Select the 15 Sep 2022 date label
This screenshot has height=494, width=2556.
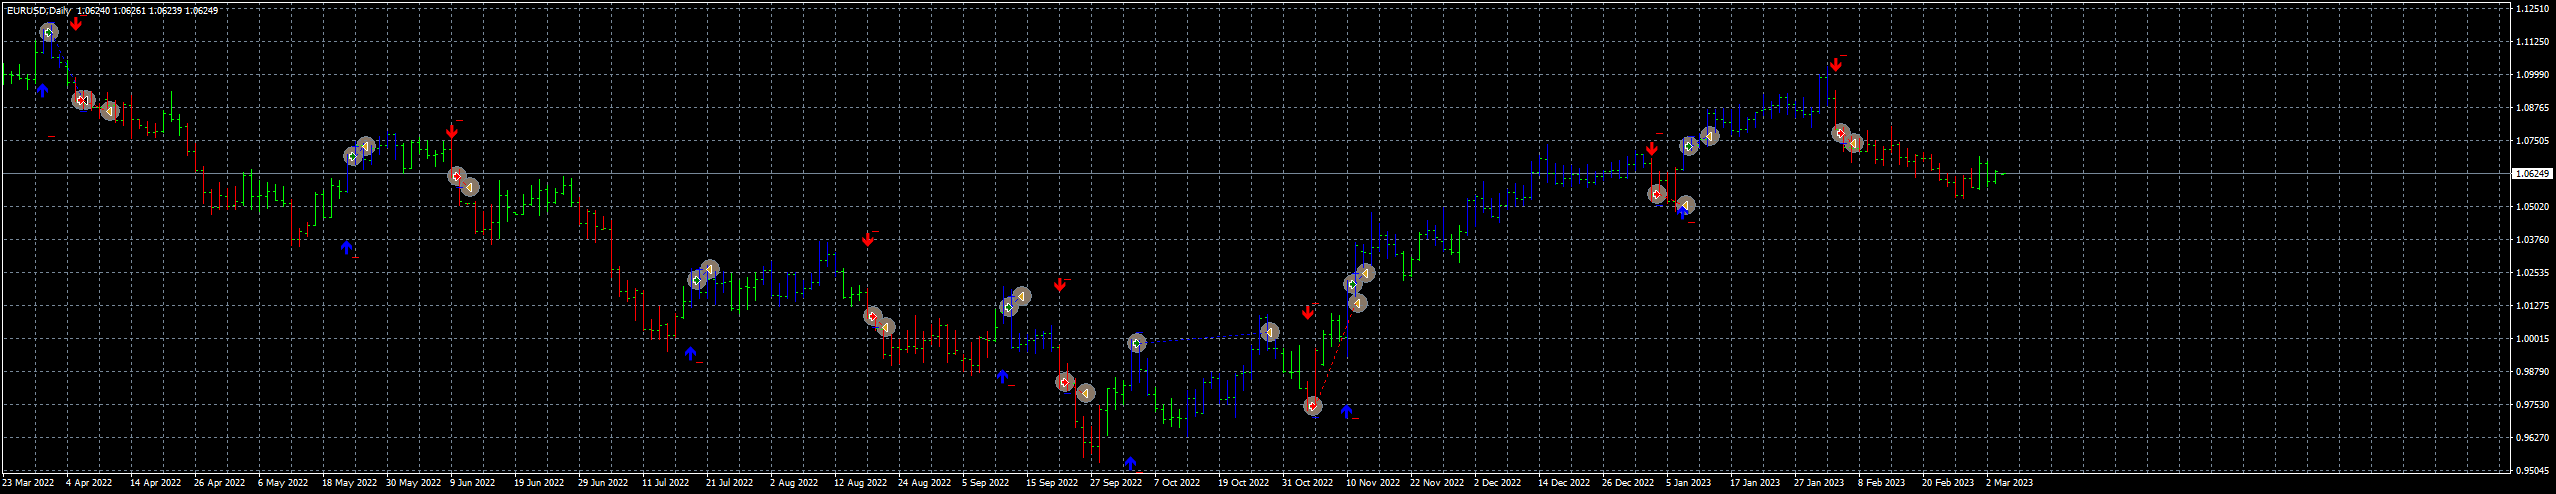[x=1052, y=483]
